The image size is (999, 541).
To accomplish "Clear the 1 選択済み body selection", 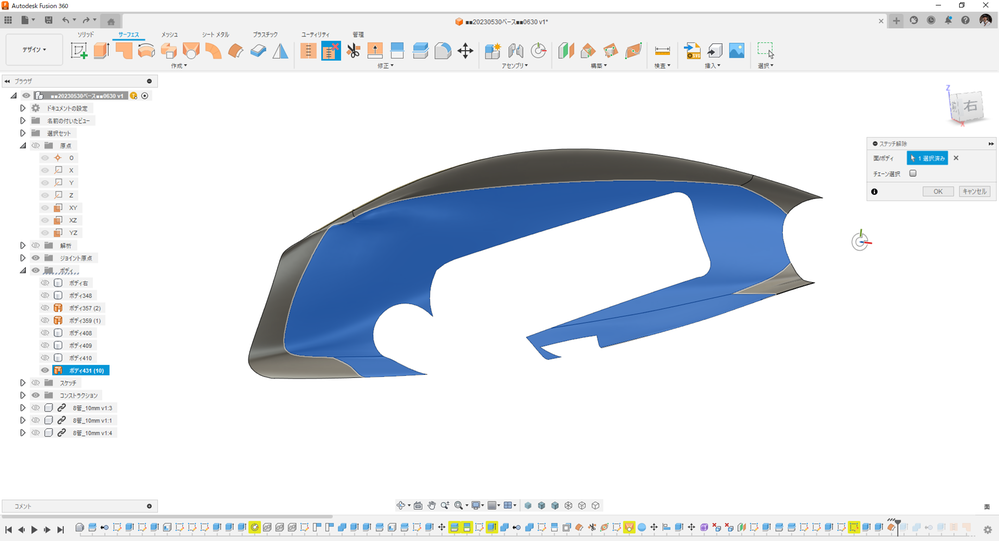I will [956, 158].
